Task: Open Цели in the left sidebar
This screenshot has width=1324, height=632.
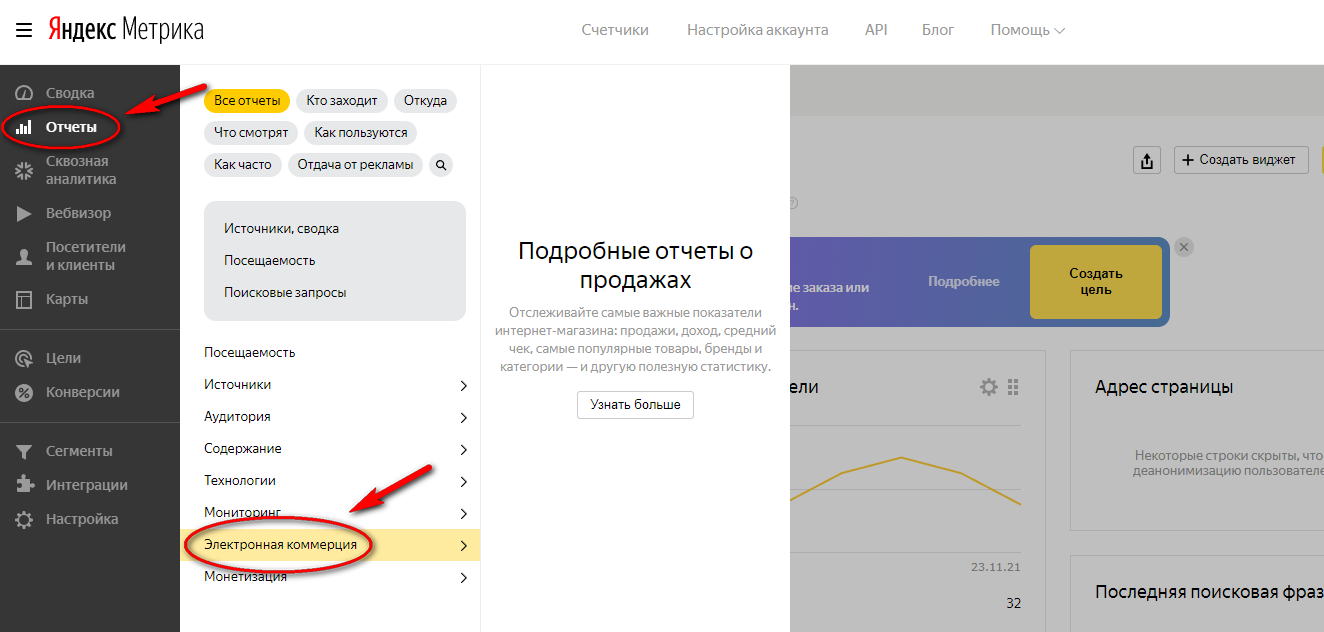Action: [x=64, y=358]
